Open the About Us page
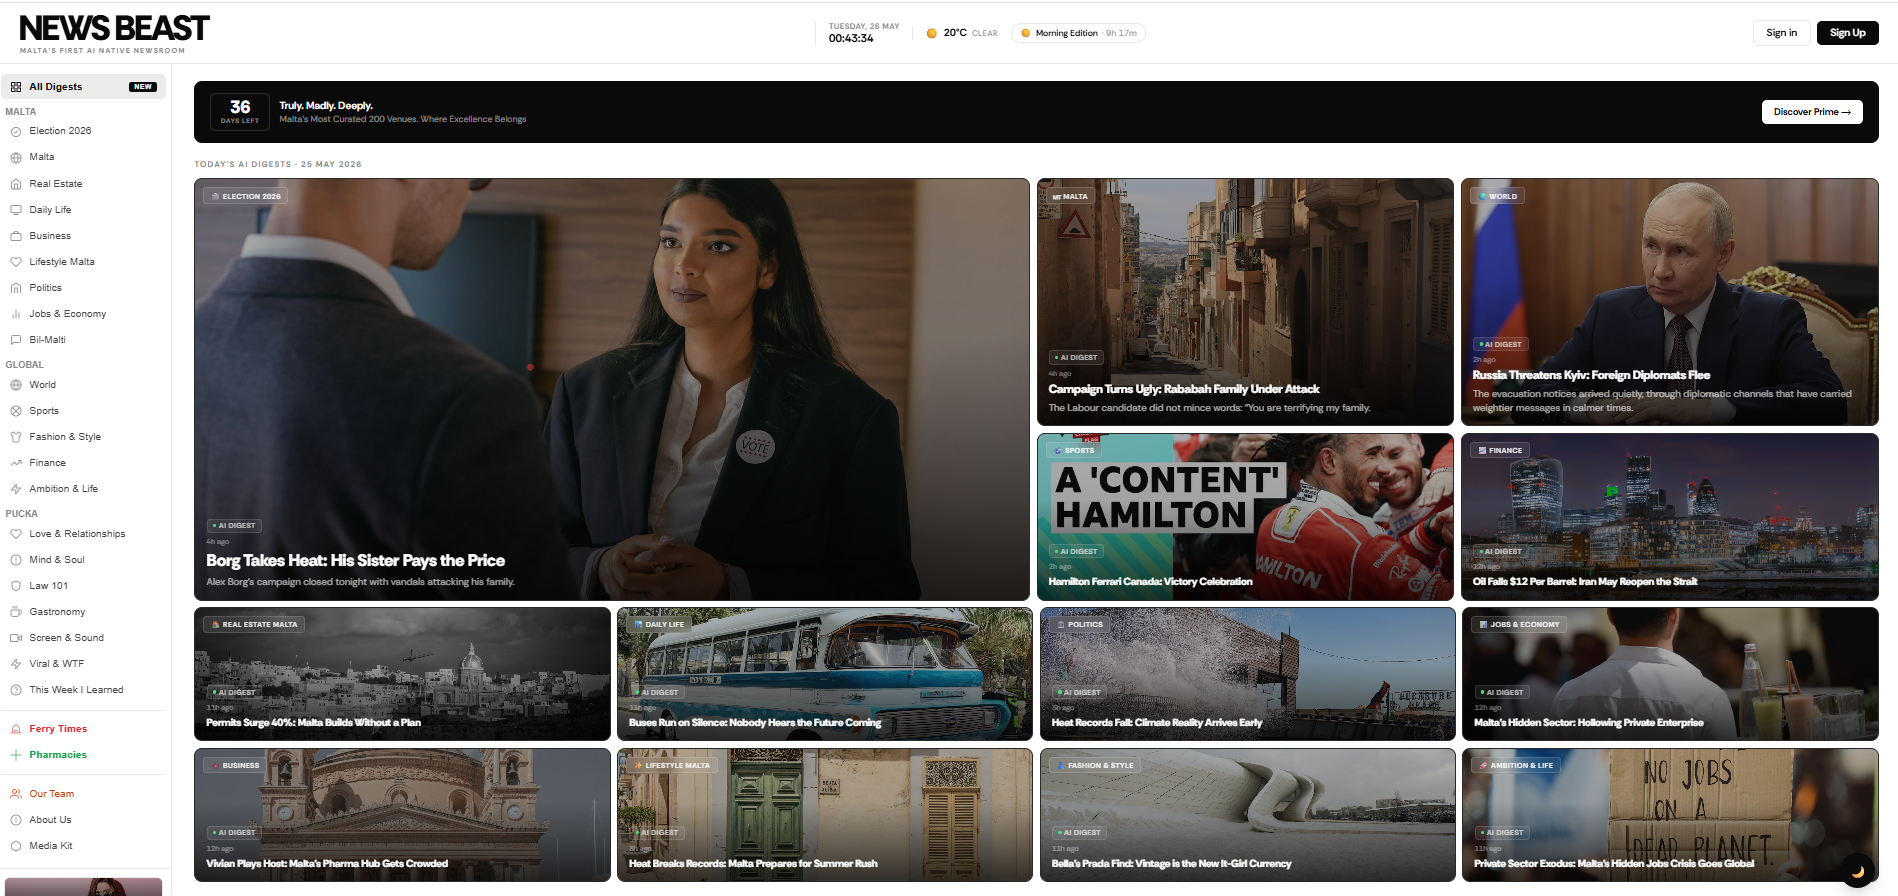Screen dimensions: 1898x896 (x=50, y=820)
